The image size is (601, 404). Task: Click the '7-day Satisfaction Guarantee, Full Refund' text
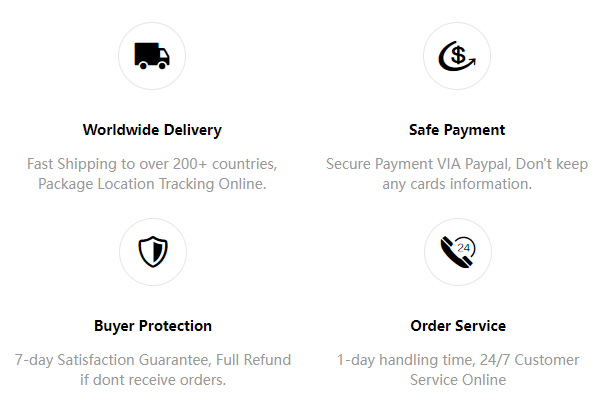pos(153,360)
